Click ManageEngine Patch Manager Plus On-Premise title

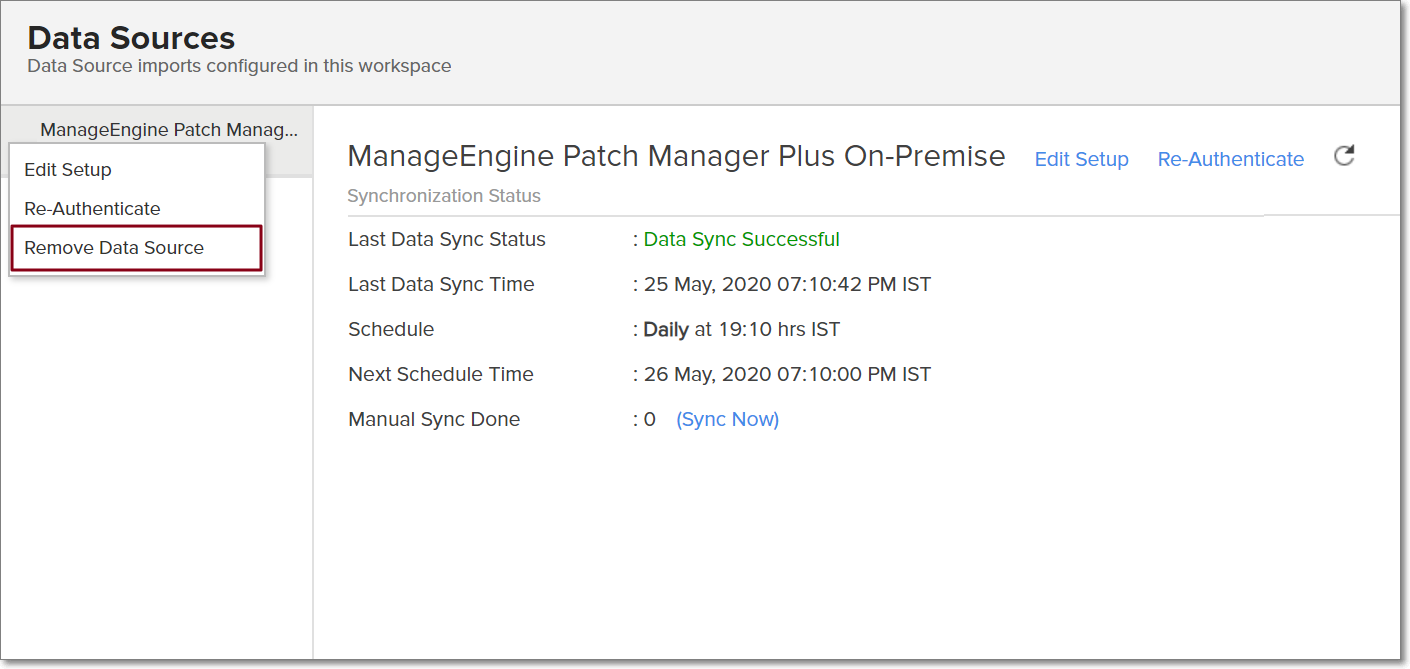point(676,157)
